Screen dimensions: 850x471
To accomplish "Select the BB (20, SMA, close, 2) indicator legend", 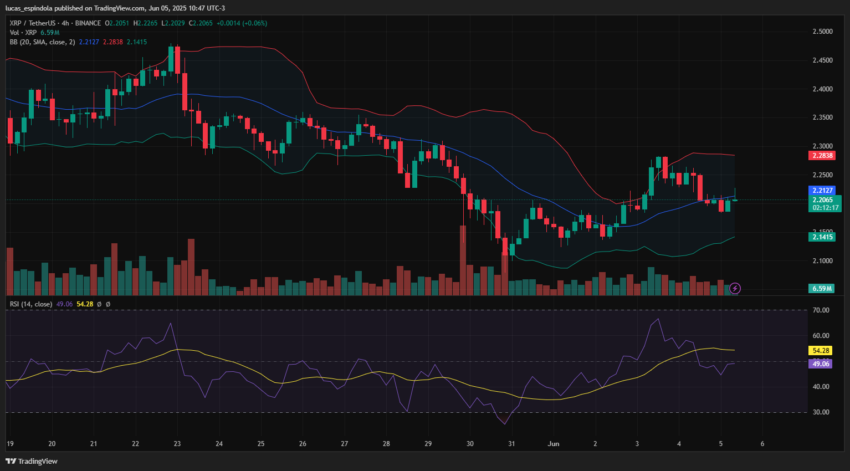I will pos(42,42).
